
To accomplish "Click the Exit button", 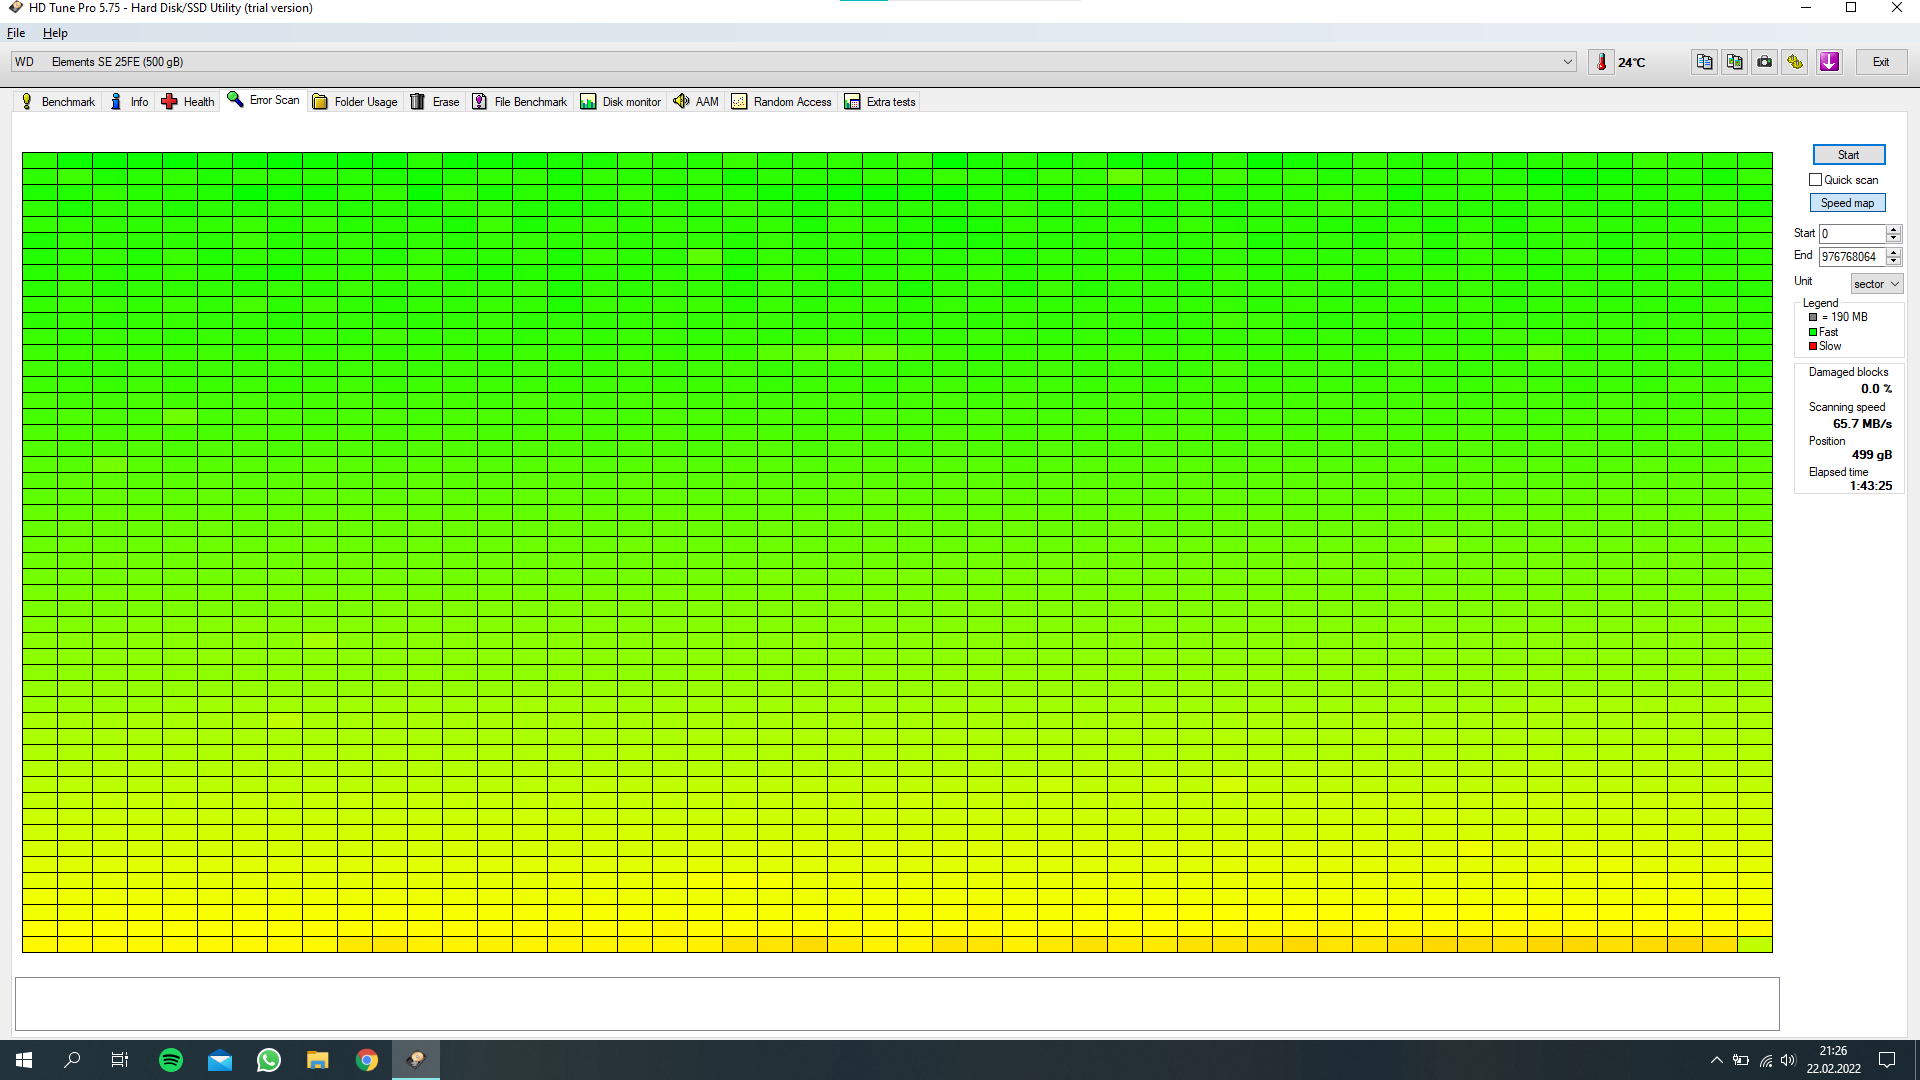I will (x=1881, y=62).
